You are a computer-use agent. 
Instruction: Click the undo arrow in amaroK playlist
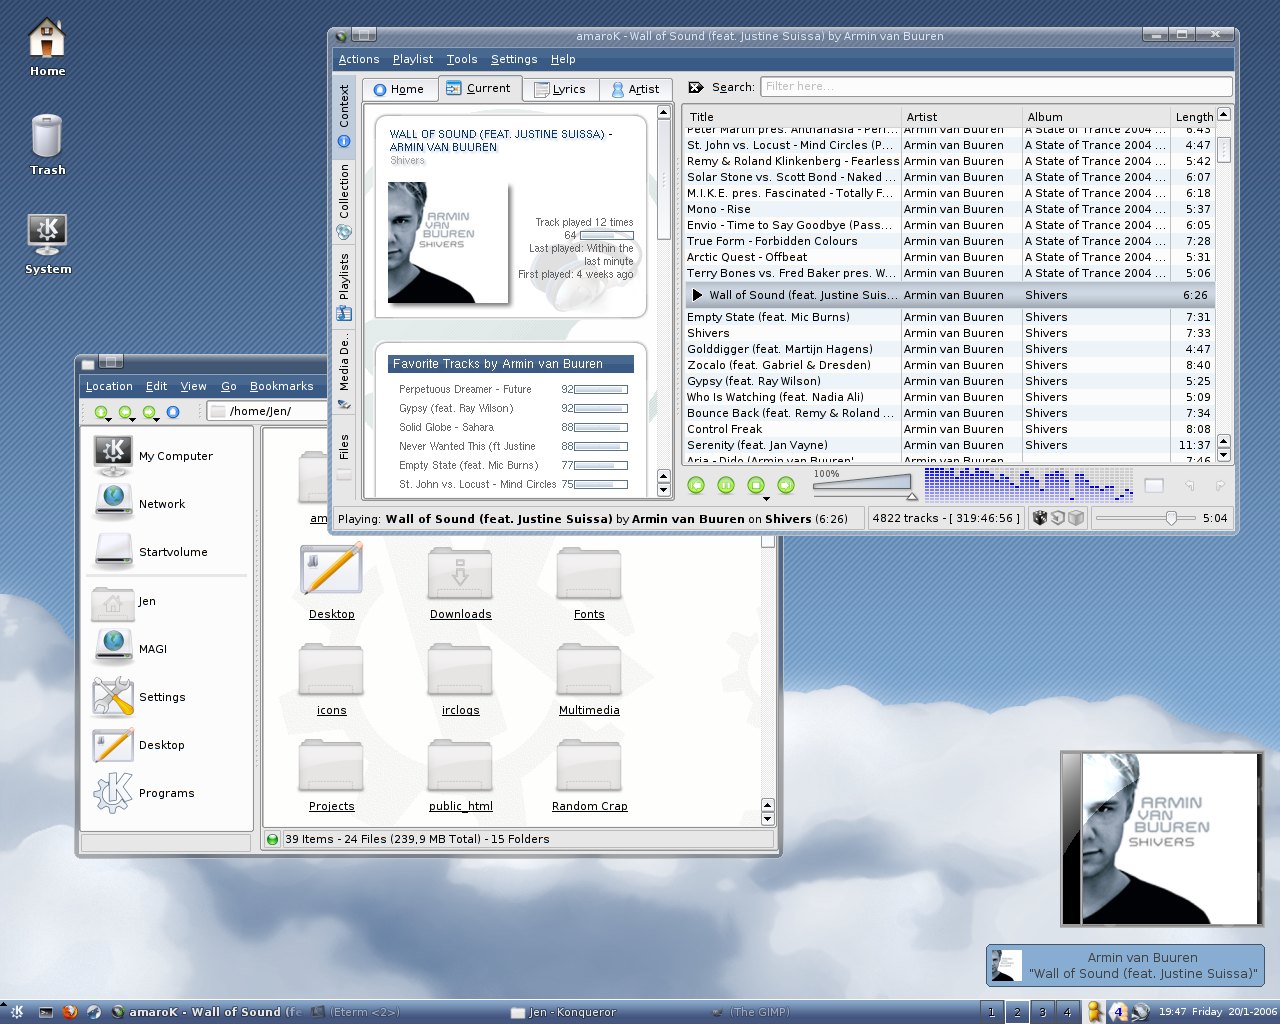1190,486
